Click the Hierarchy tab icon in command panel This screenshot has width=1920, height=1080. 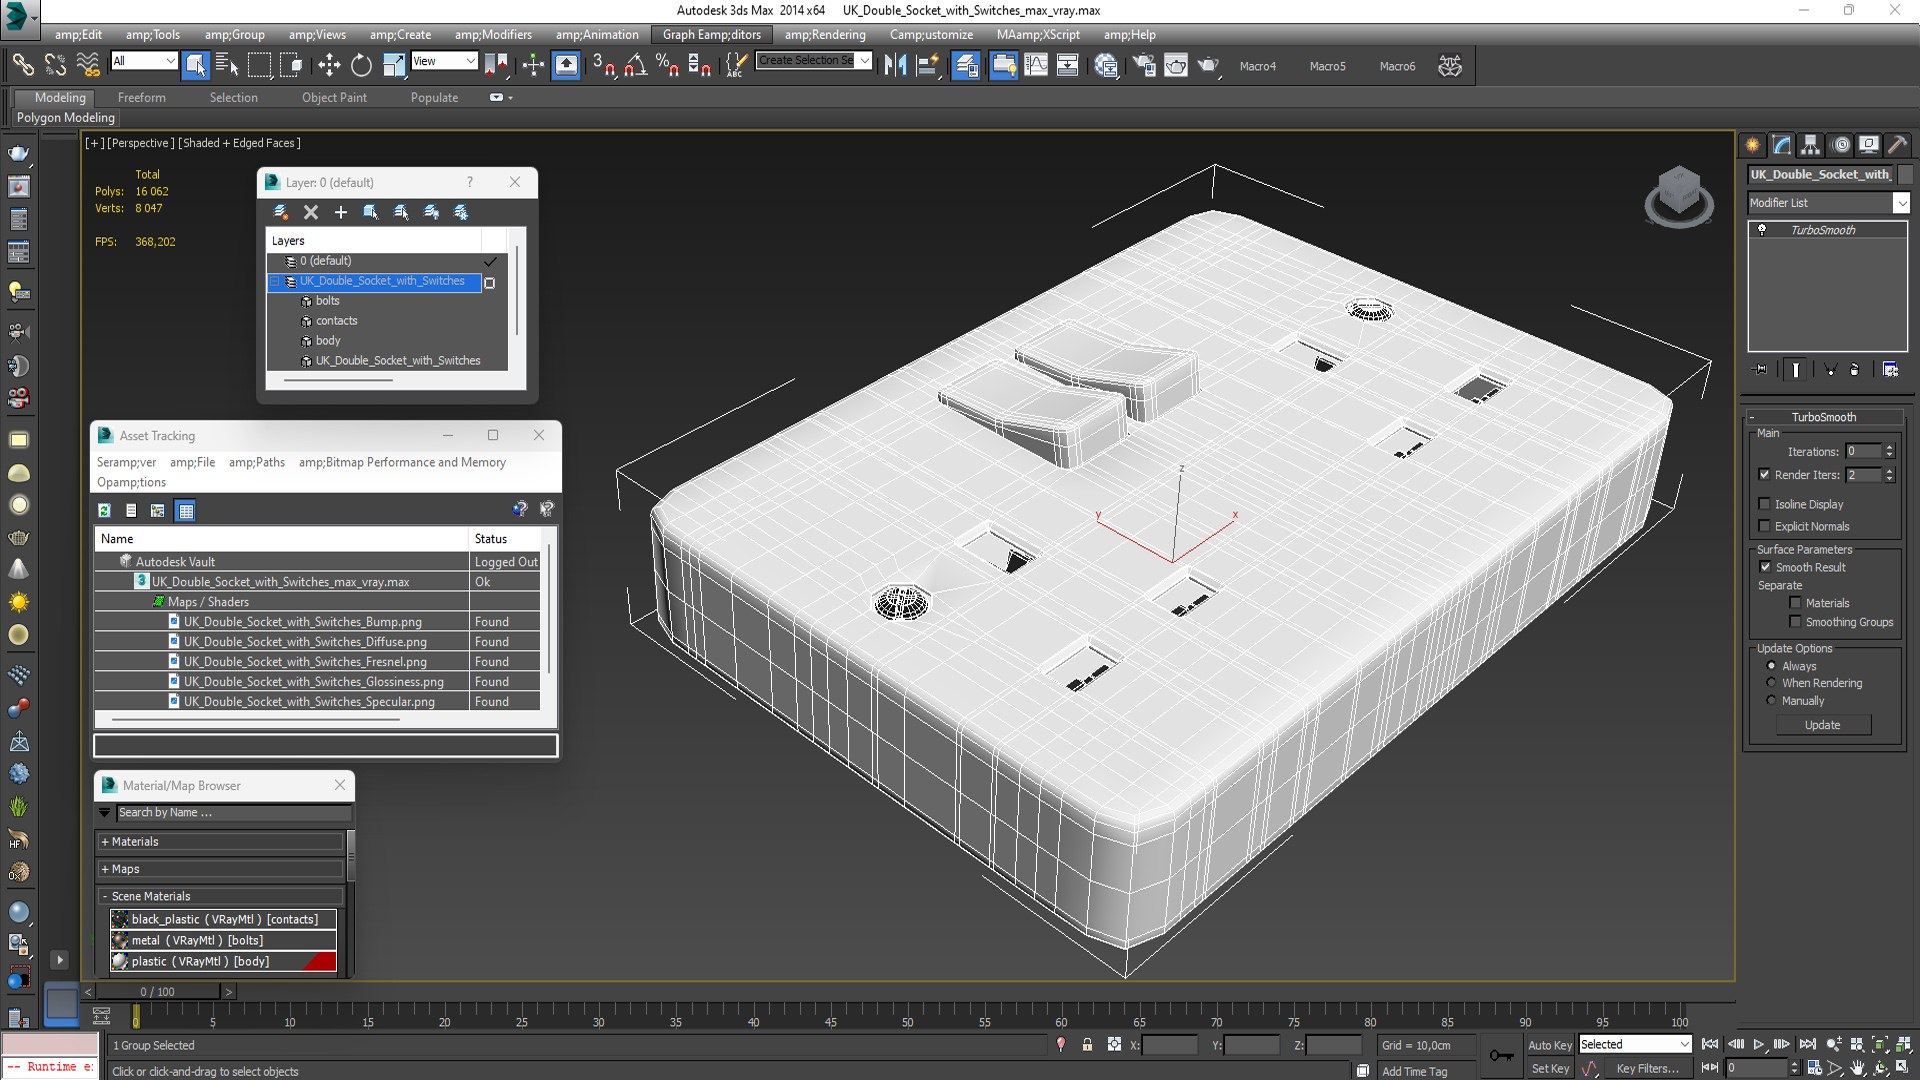[1811, 145]
